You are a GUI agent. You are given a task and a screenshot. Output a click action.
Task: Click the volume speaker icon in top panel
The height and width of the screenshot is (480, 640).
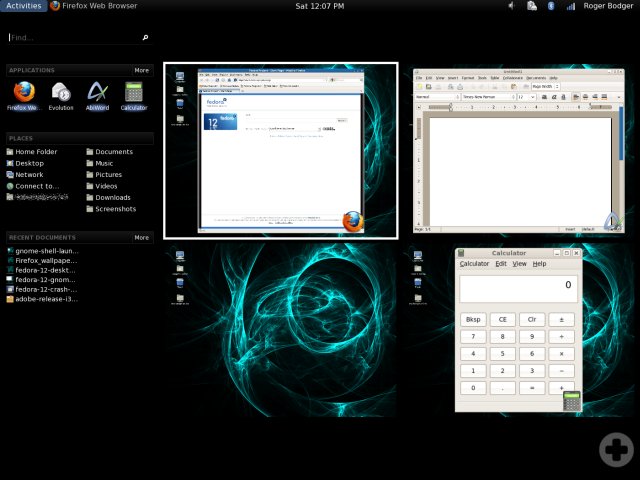[x=511, y=6]
